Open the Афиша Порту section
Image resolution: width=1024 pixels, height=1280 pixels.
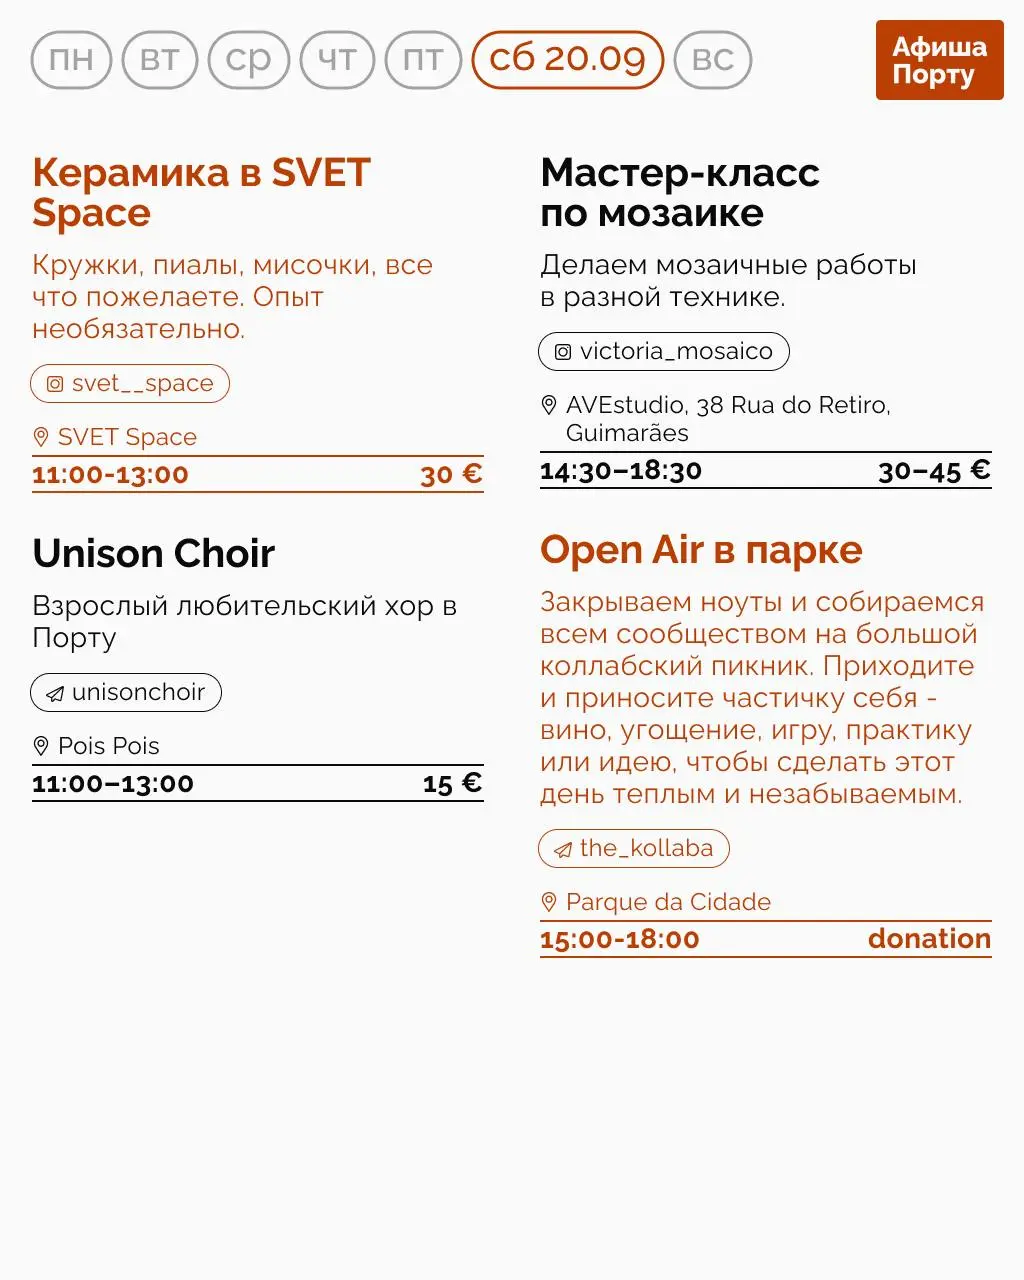939,60
